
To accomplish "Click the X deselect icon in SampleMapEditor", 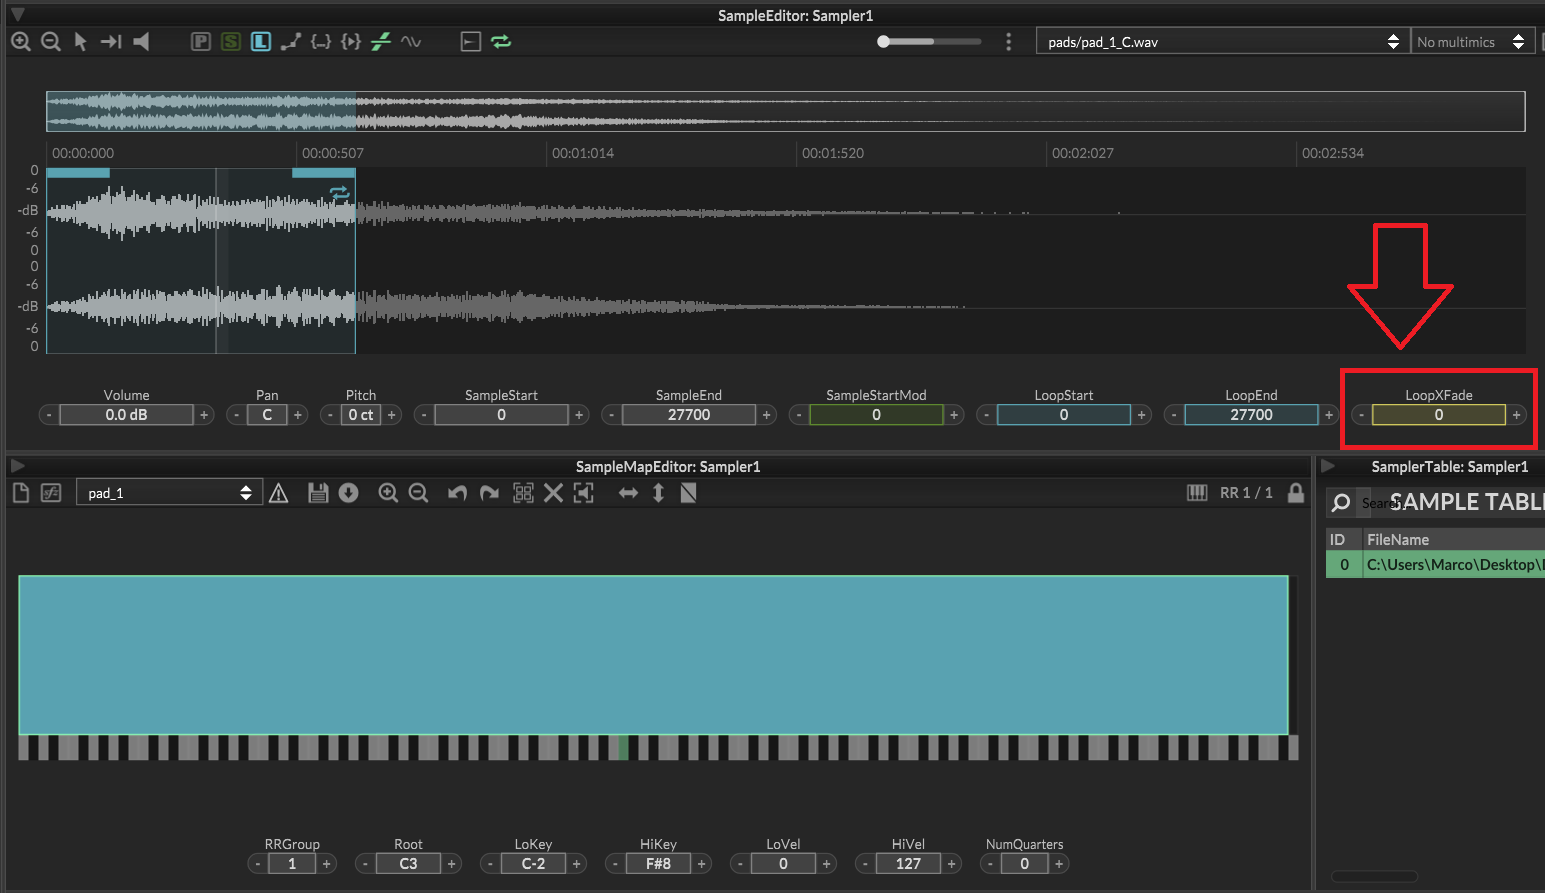I will point(553,493).
